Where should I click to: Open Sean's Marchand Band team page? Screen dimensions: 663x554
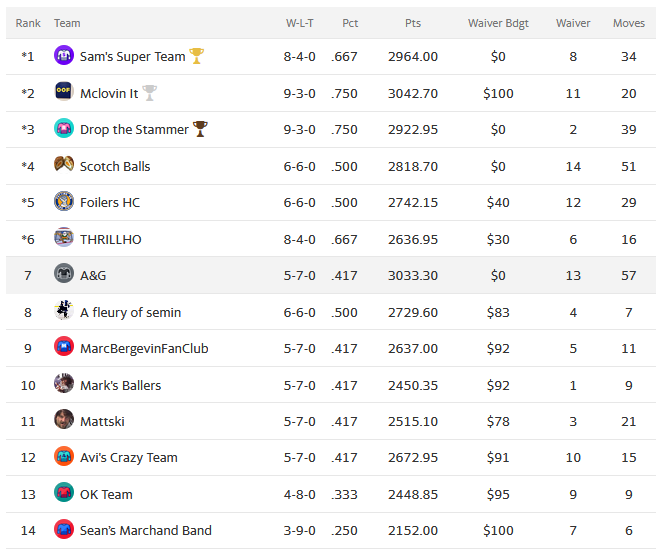(145, 531)
